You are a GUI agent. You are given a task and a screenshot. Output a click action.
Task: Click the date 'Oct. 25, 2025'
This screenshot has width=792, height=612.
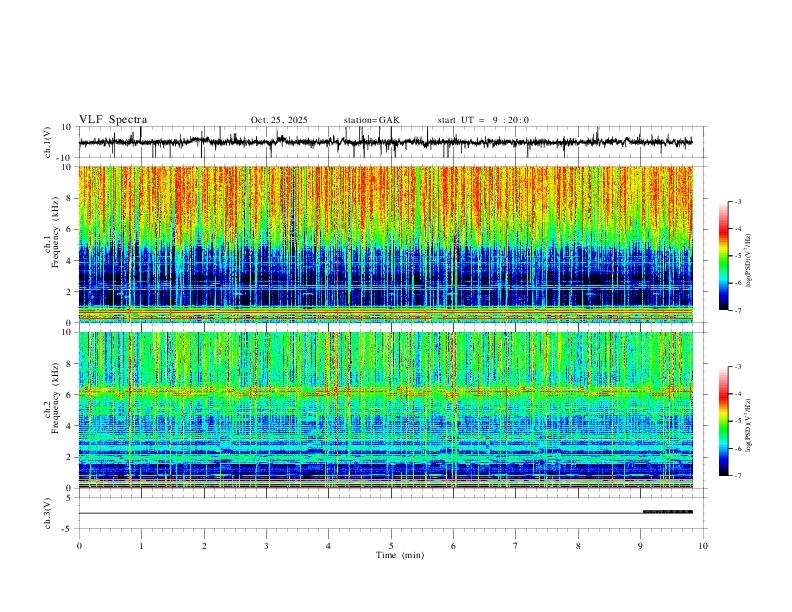pyautogui.click(x=279, y=120)
